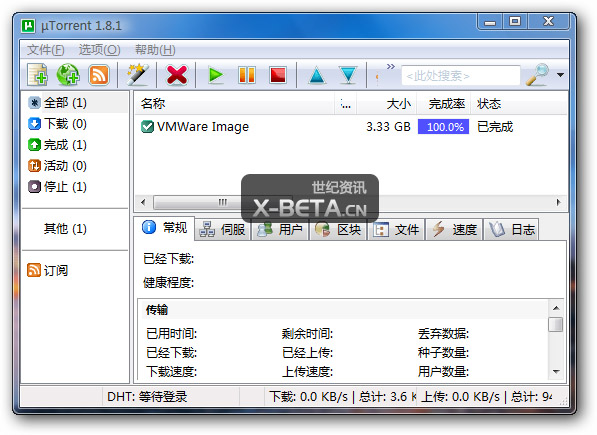This screenshot has height=435, width=597.
Task: Add a new torrent file
Action: 37,74
